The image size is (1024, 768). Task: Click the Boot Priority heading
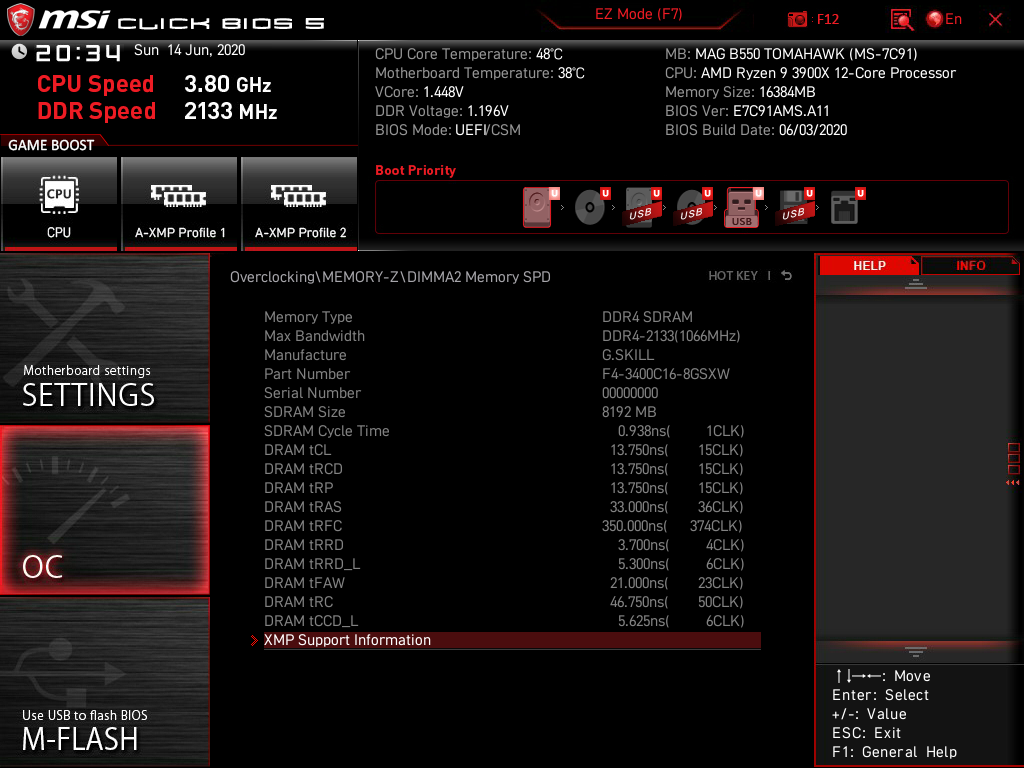415,170
